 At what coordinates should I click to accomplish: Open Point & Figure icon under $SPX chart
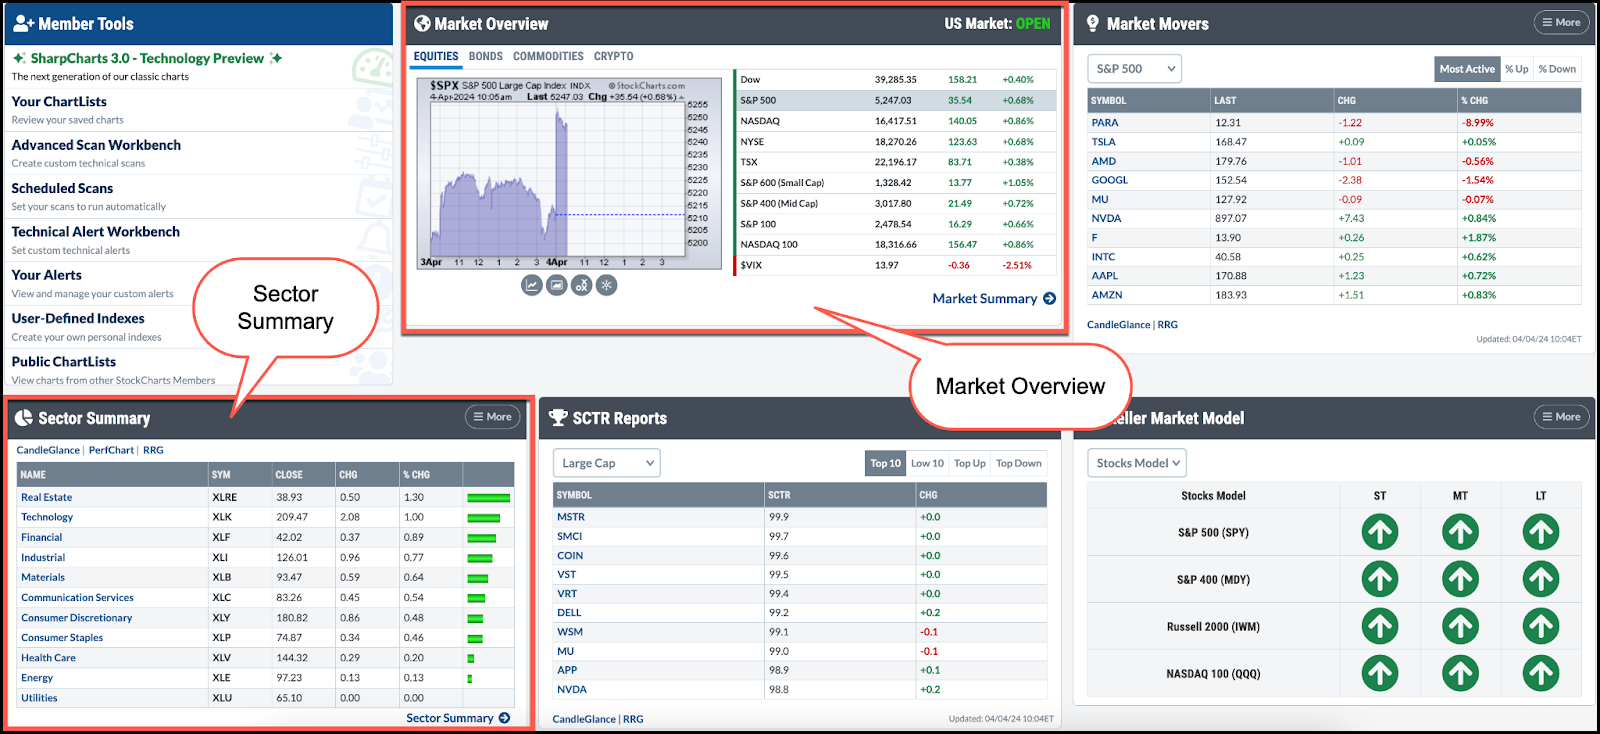582,285
